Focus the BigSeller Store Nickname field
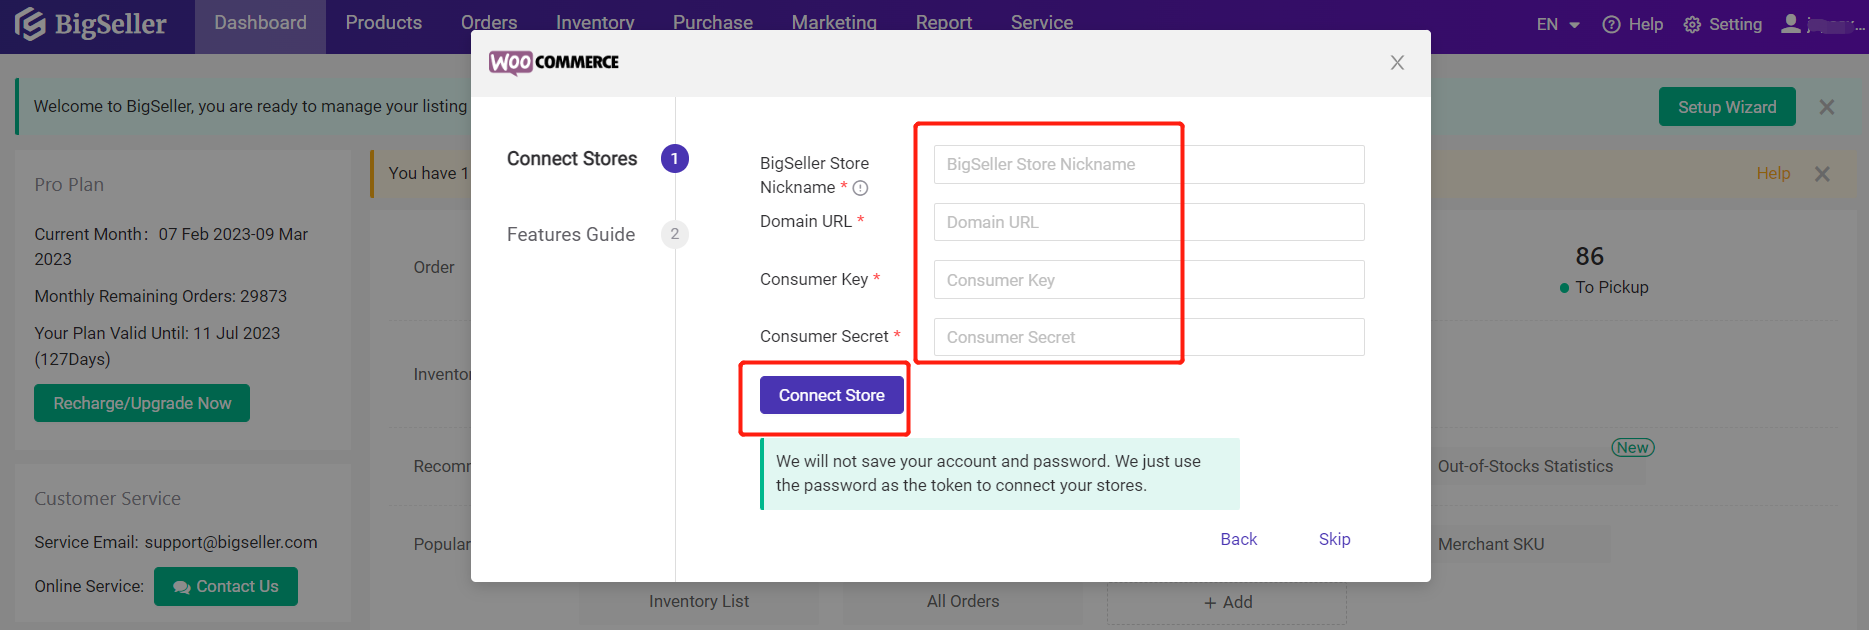The width and height of the screenshot is (1869, 630). pos(1149,164)
